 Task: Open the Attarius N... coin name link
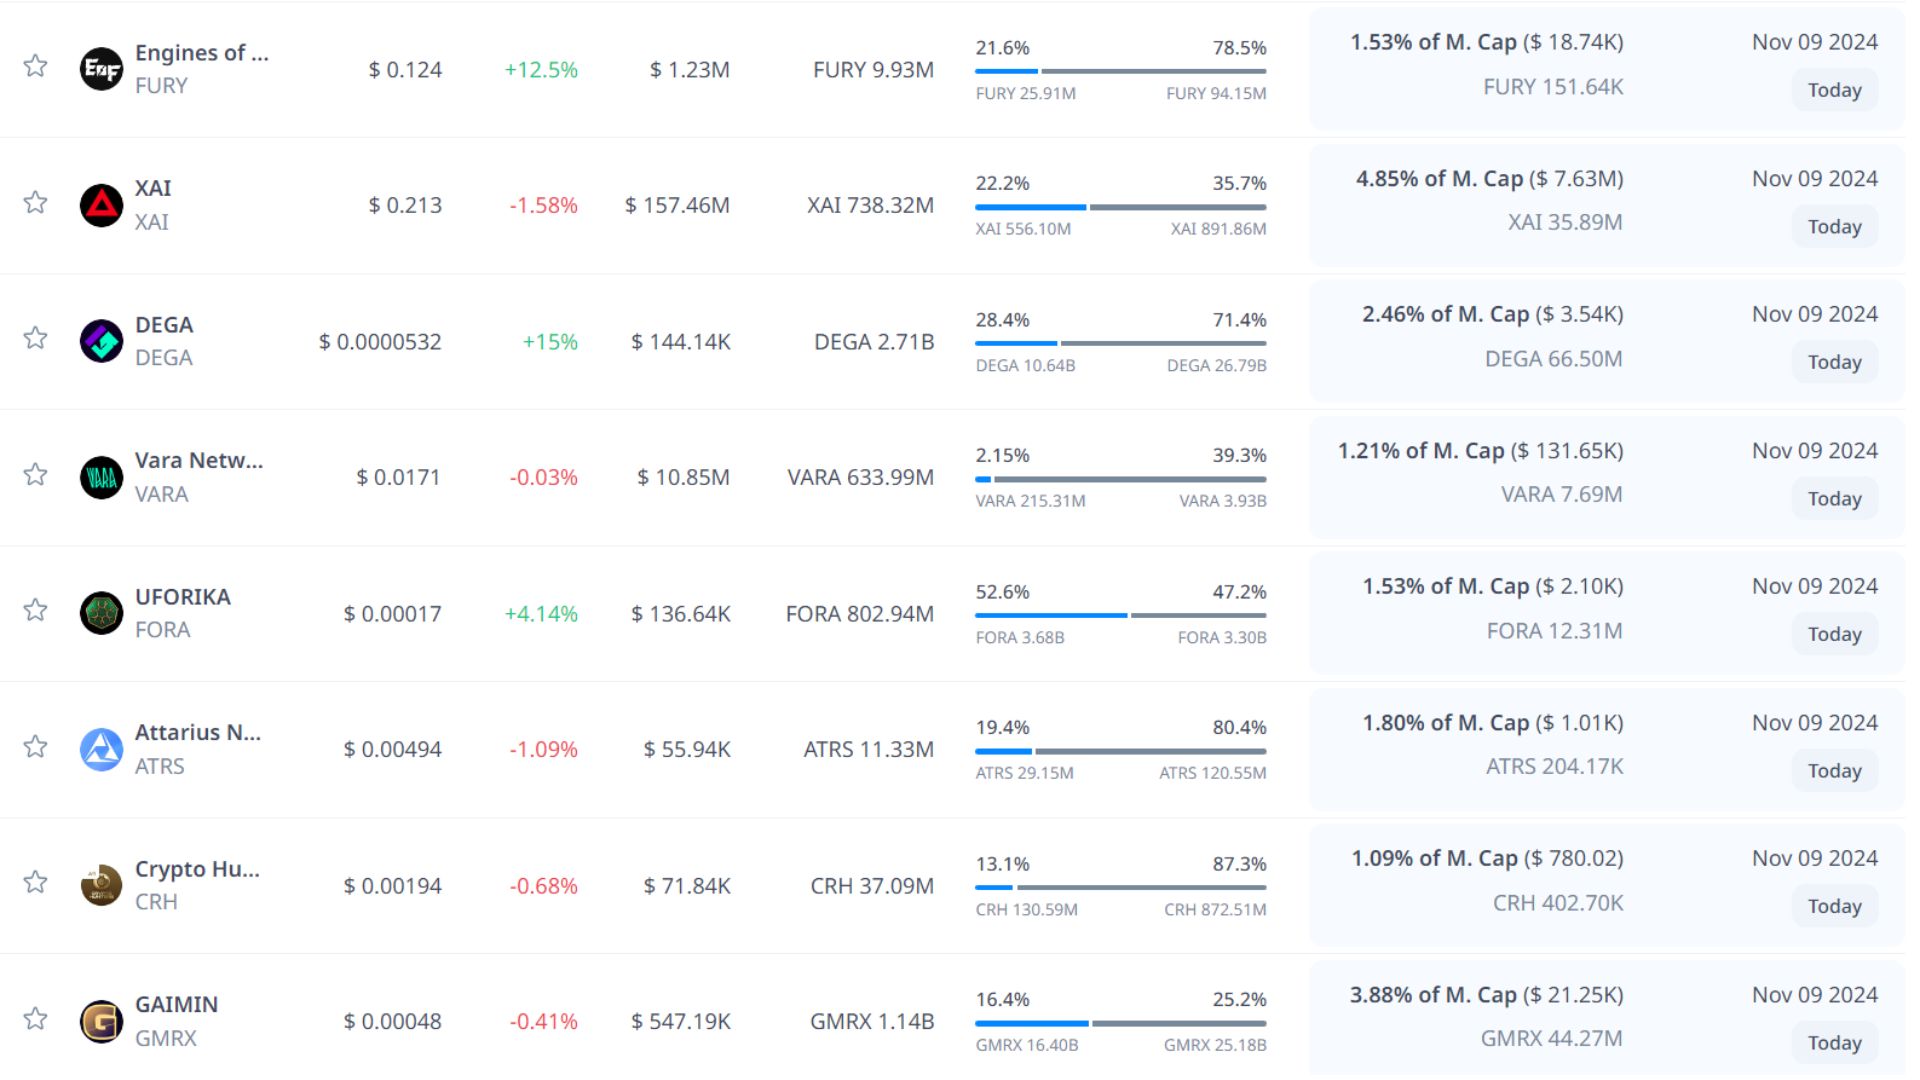pos(197,733)
